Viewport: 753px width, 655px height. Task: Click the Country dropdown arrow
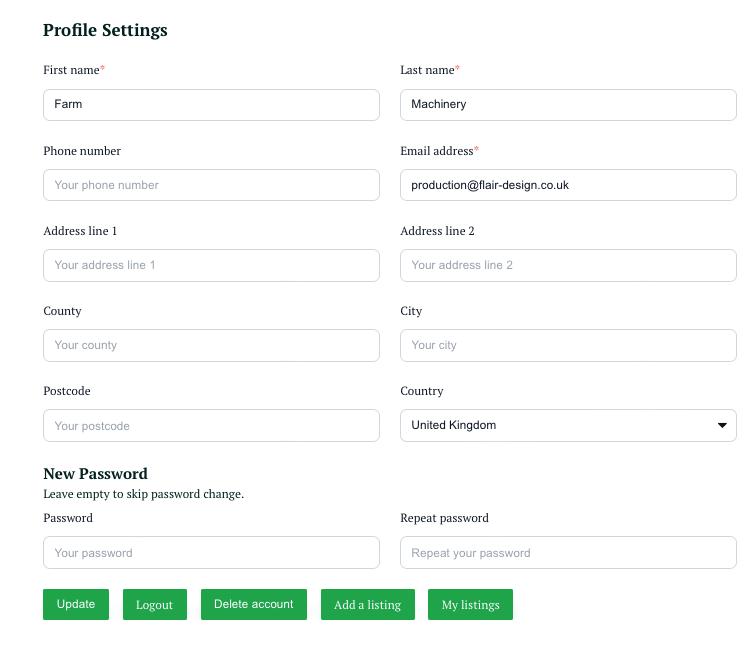click(722, 425)
